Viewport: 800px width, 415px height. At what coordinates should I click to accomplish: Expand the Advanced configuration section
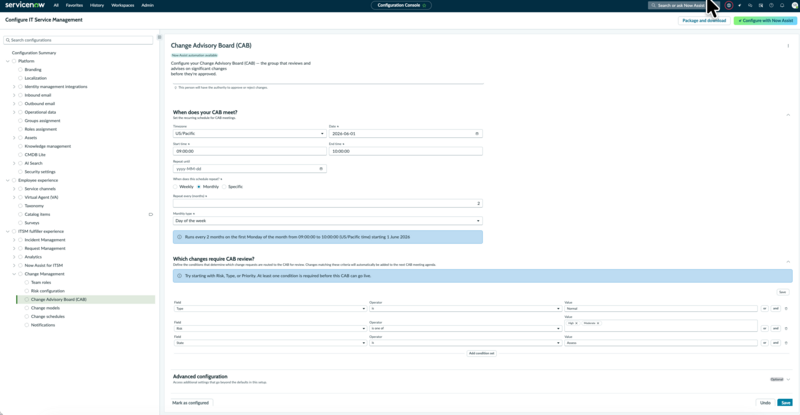[788, 380]
